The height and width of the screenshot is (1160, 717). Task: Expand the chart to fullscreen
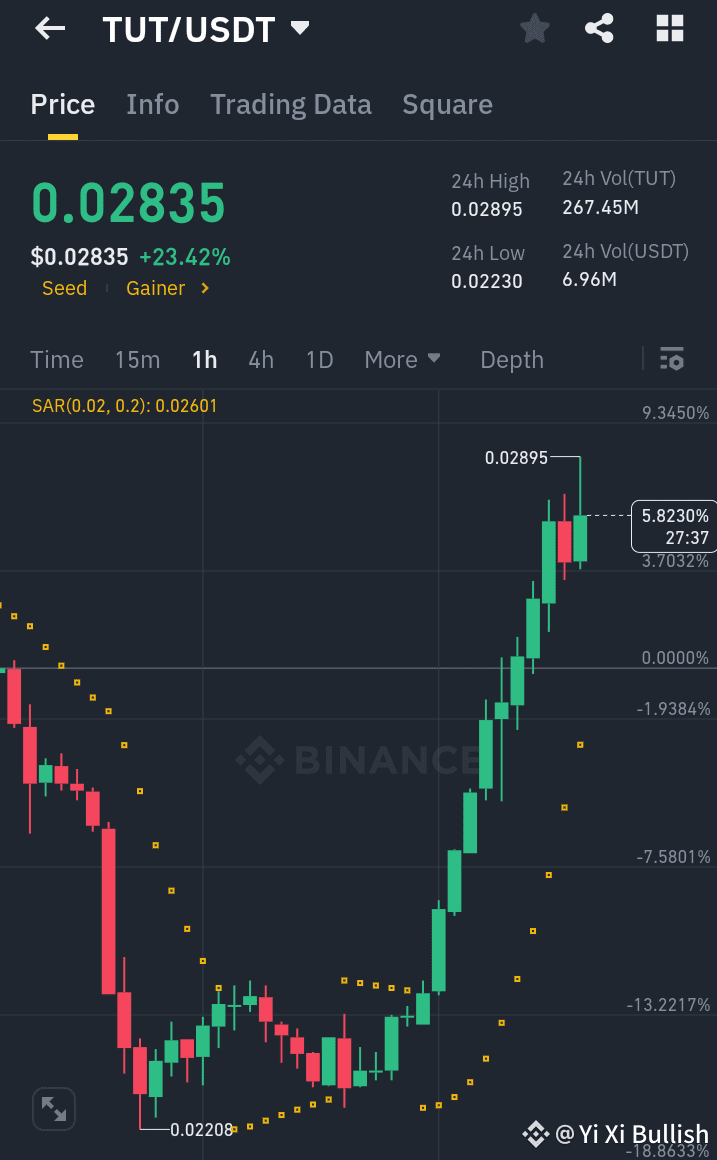[x=53, y=1108]
